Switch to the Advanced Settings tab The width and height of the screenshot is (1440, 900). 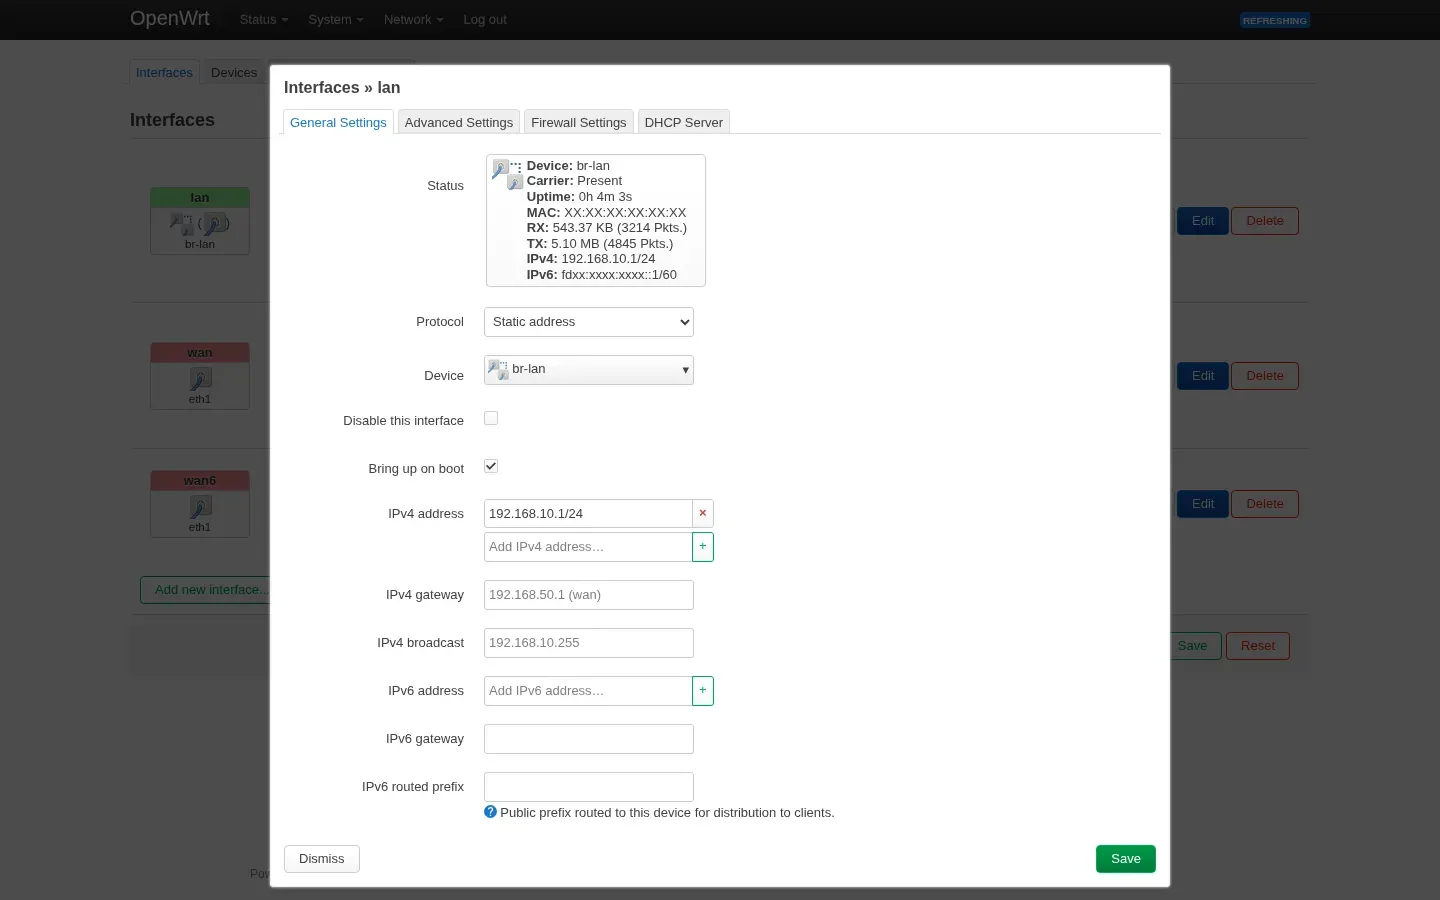(459, 122)
